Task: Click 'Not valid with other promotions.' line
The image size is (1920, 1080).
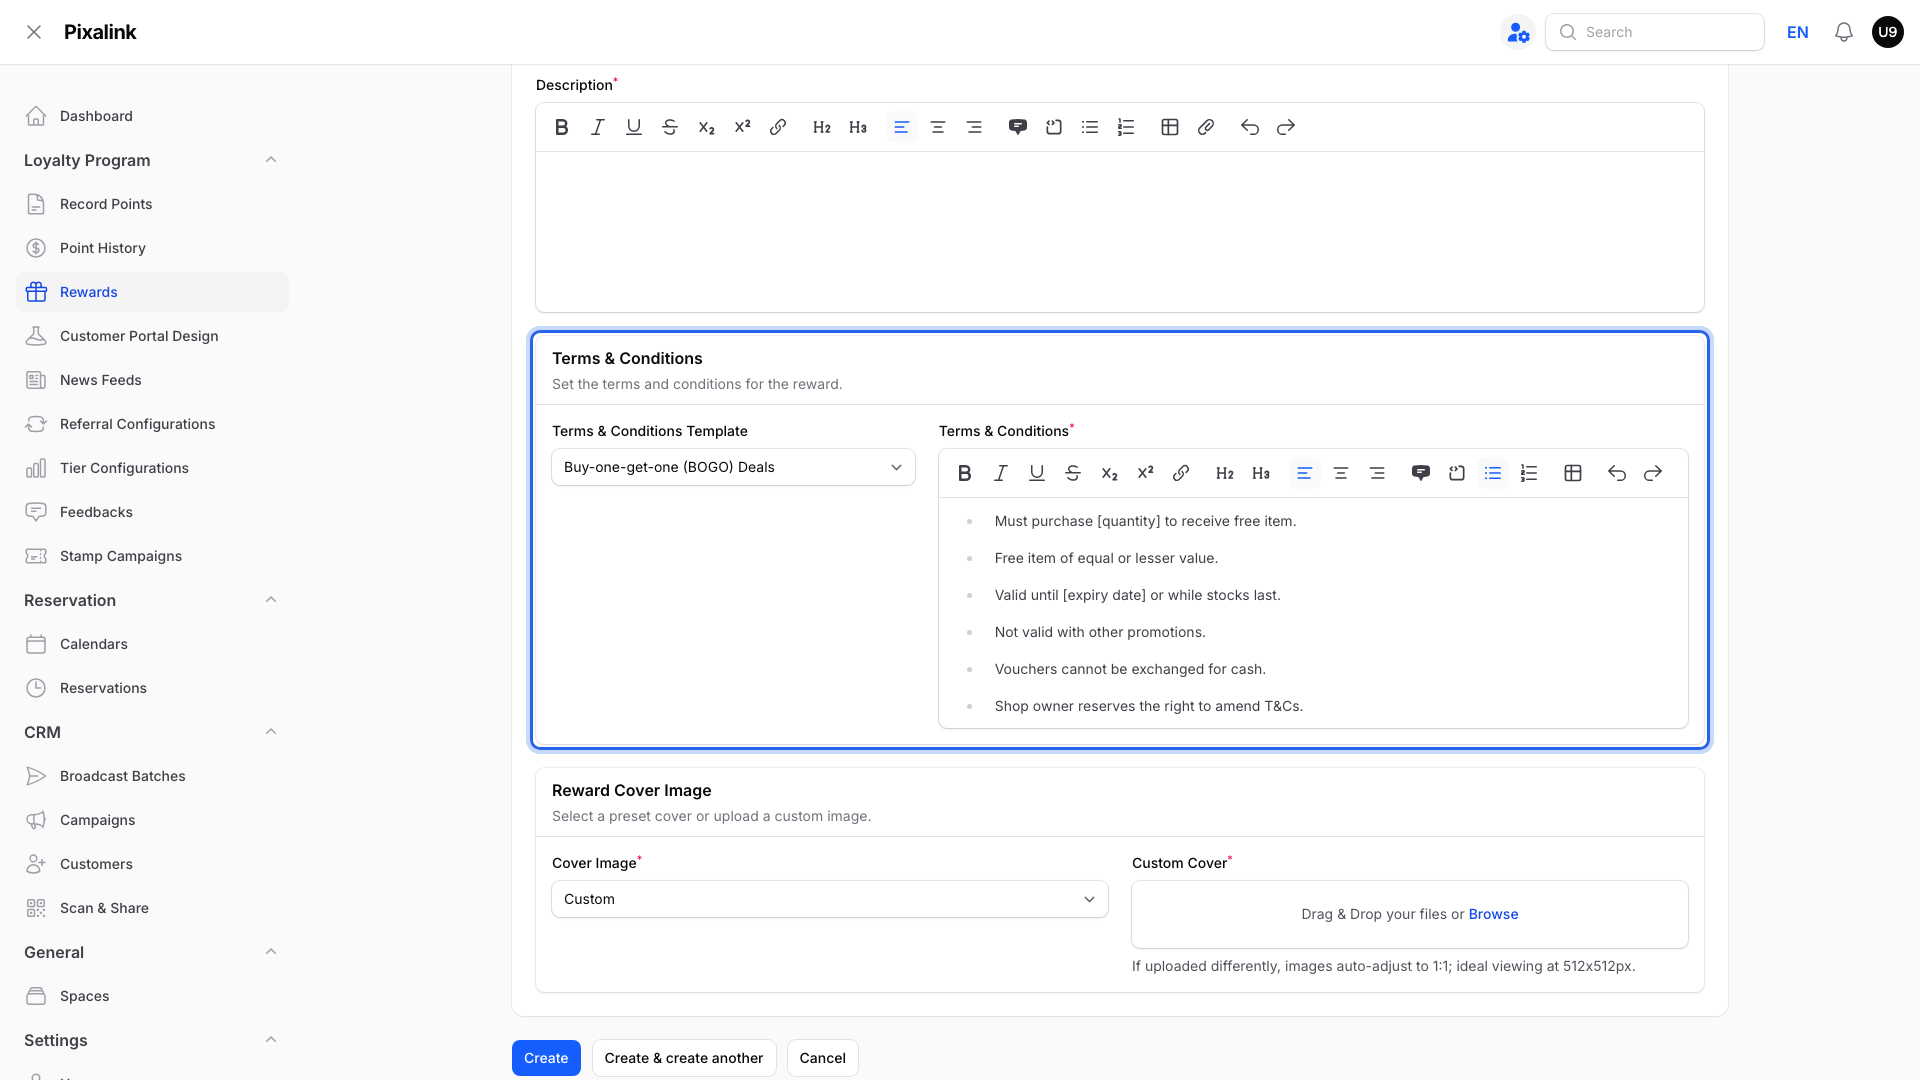Action: coord(1100,632)
